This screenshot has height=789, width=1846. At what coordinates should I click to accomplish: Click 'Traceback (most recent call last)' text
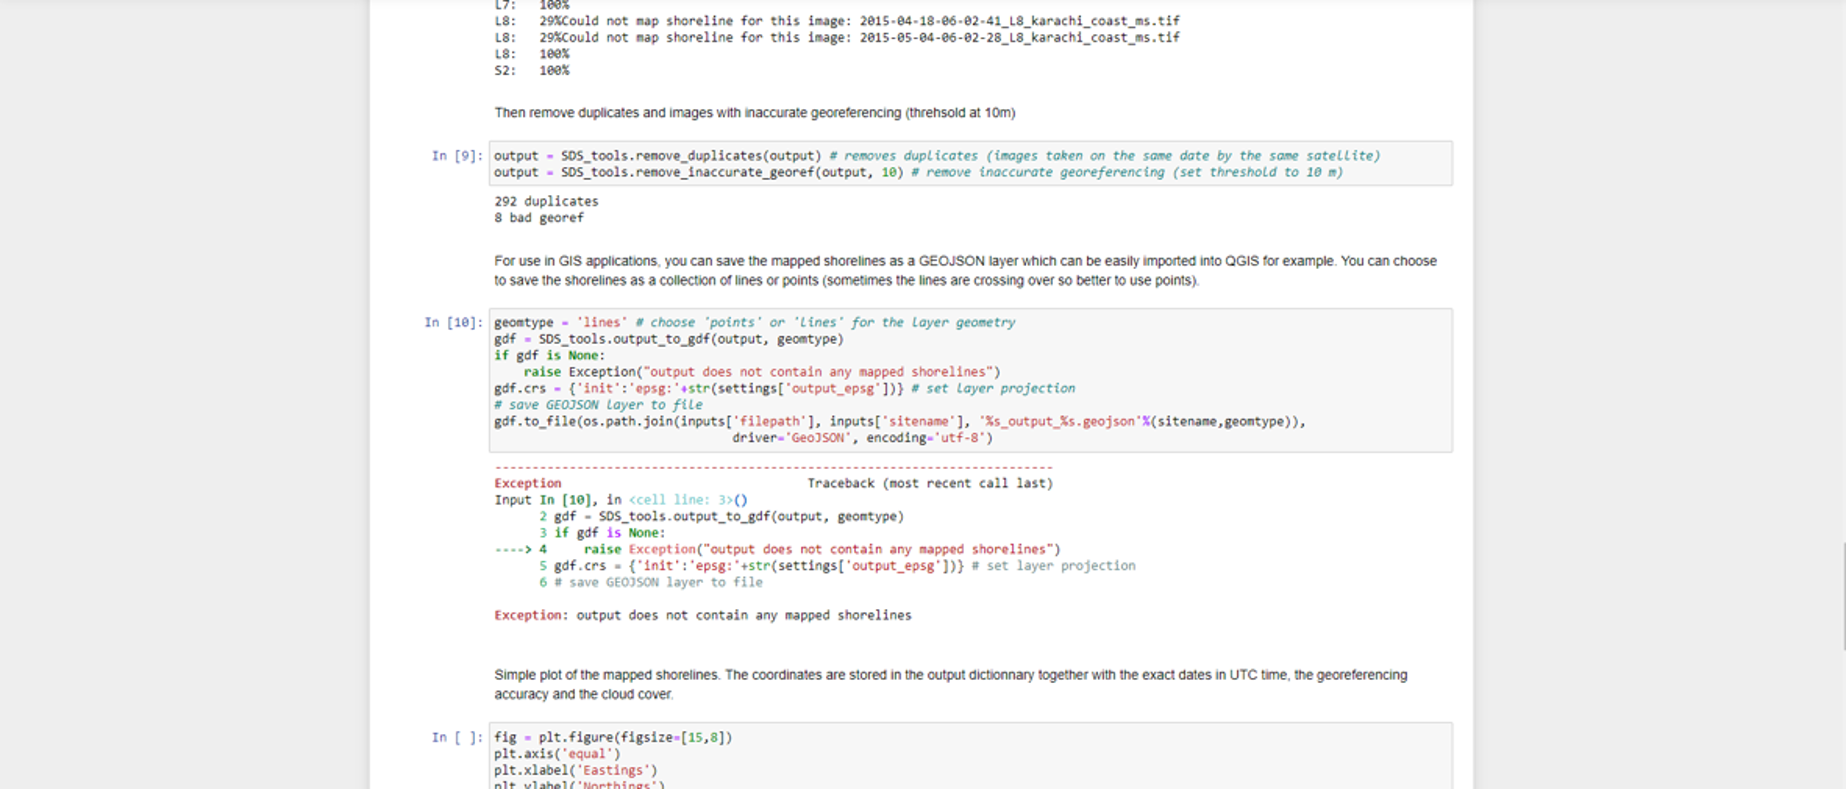(930, 483)
